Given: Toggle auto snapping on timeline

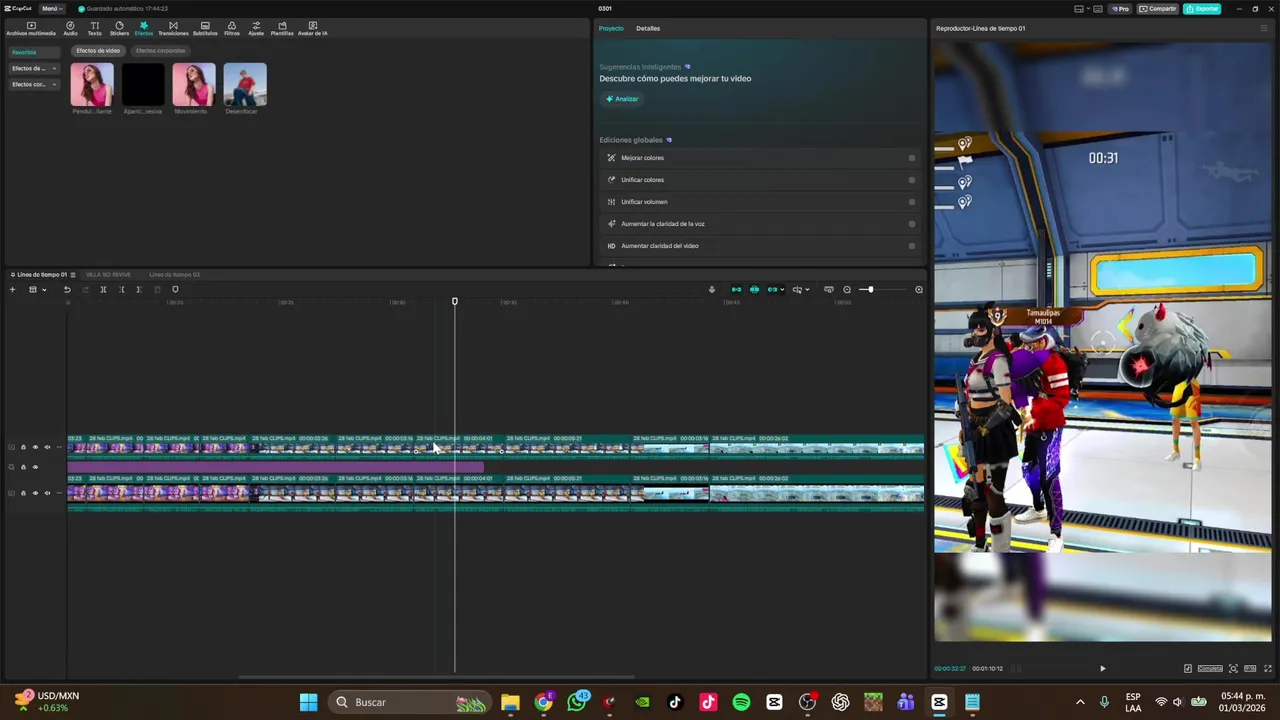Looking at the screenshot, I should coord(755,290).
